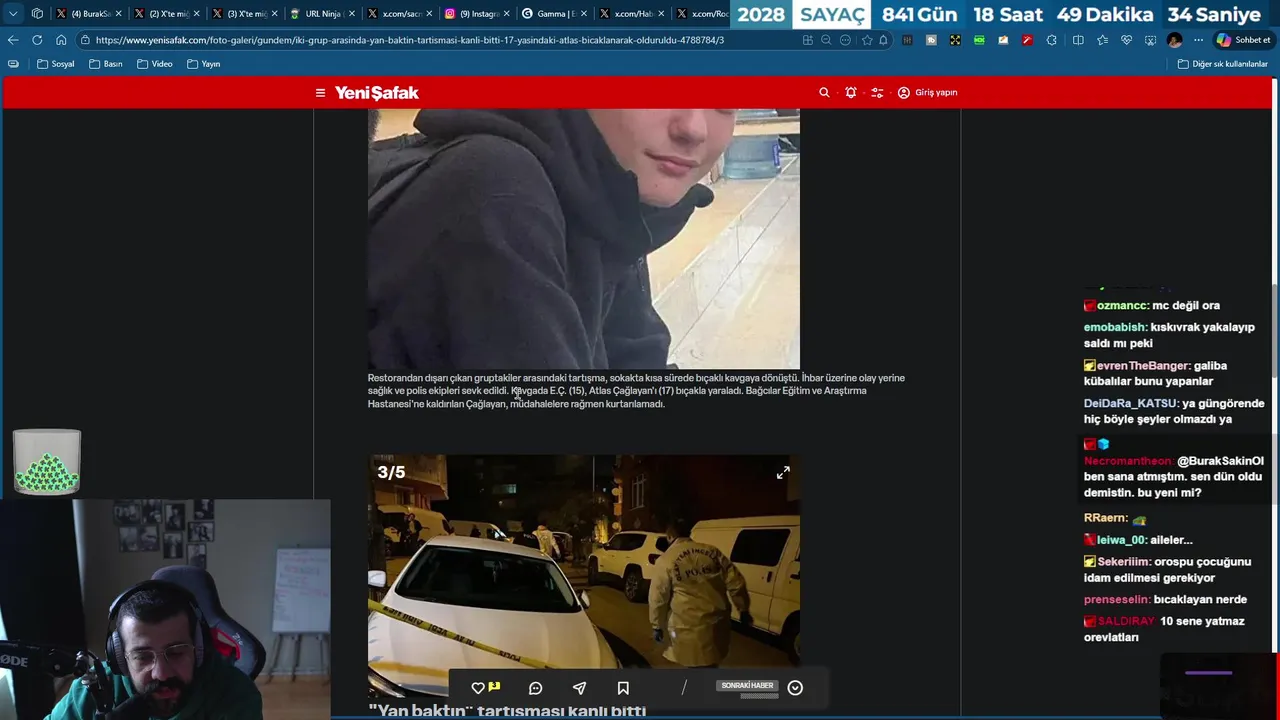Share the article with paper plane icon
This screenshot has width=1280, height=720.
[579, 688]
